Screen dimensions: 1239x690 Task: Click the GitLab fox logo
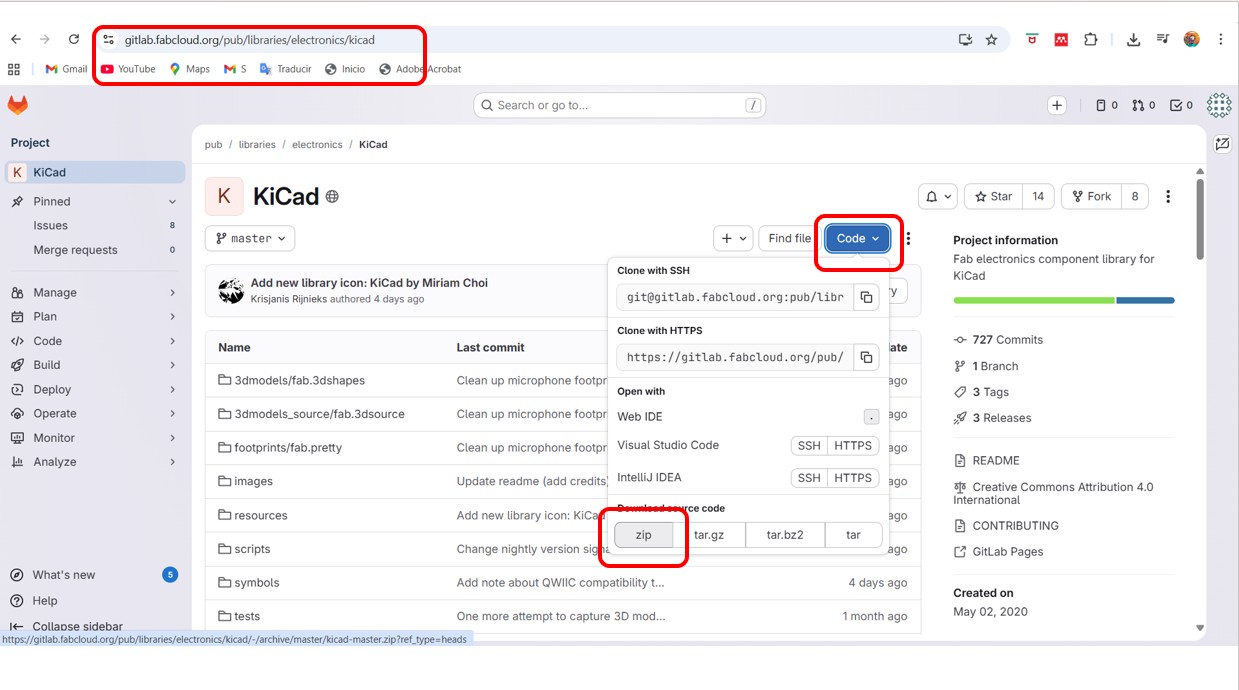18,105
